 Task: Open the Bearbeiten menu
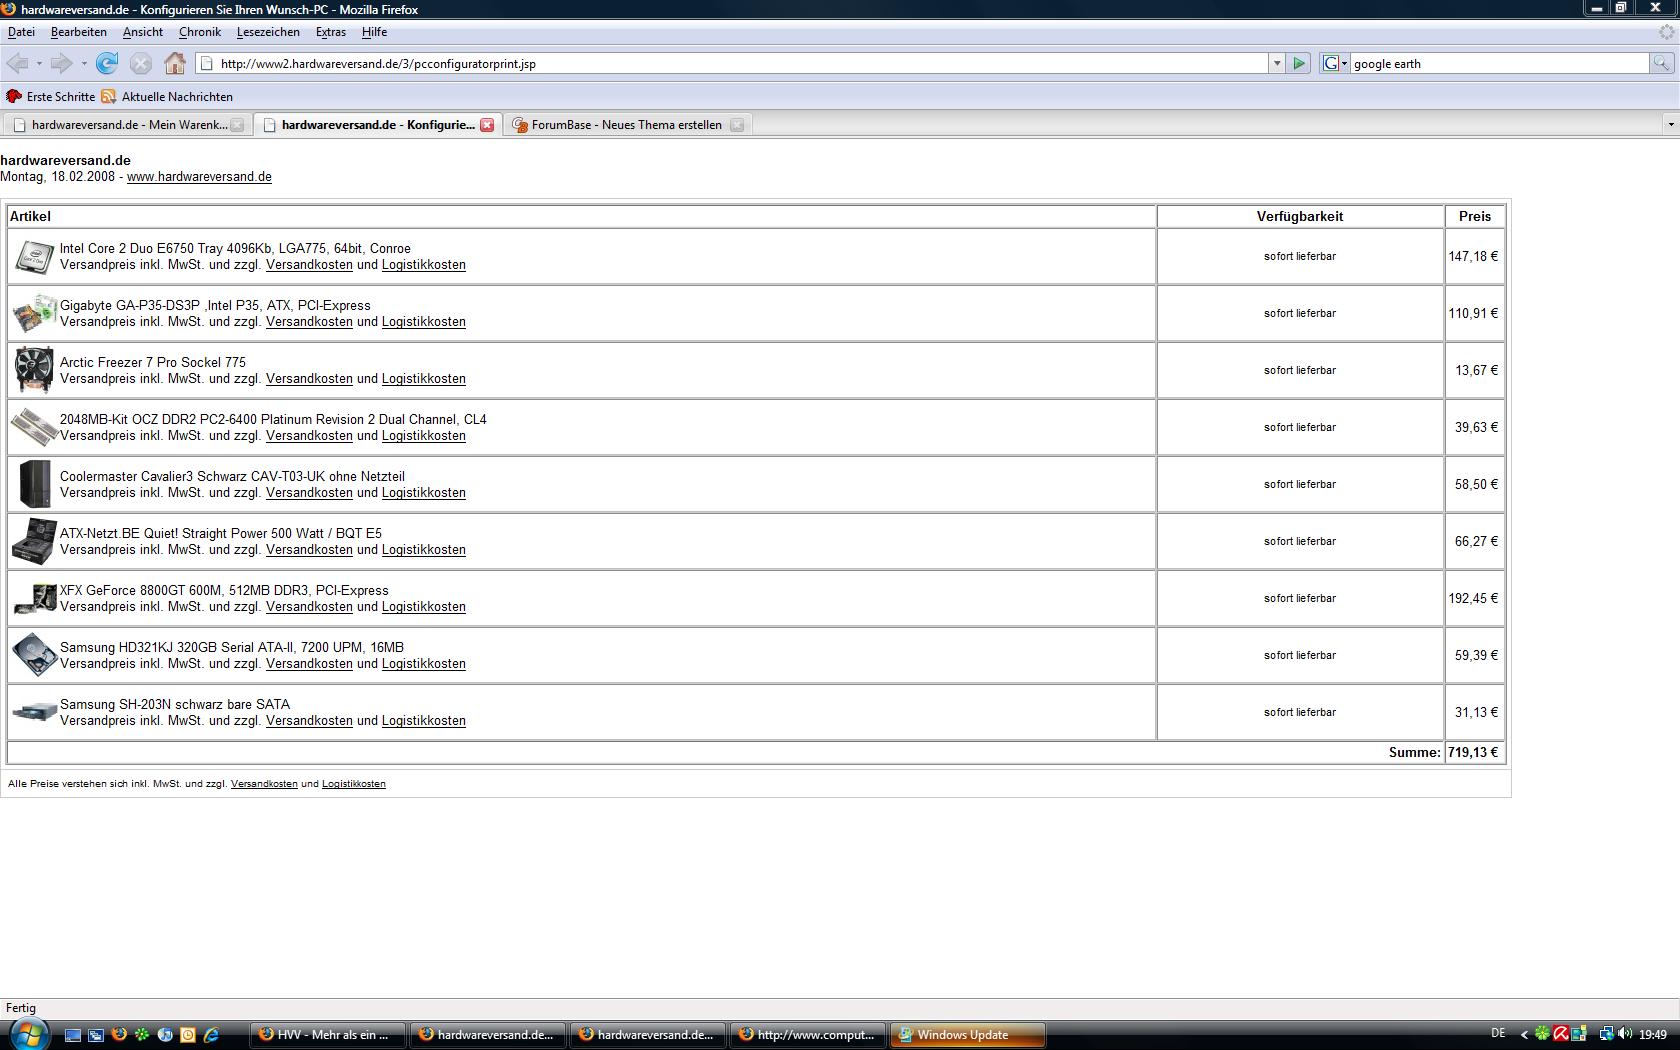pyautogui.click(x=79, y=32)
